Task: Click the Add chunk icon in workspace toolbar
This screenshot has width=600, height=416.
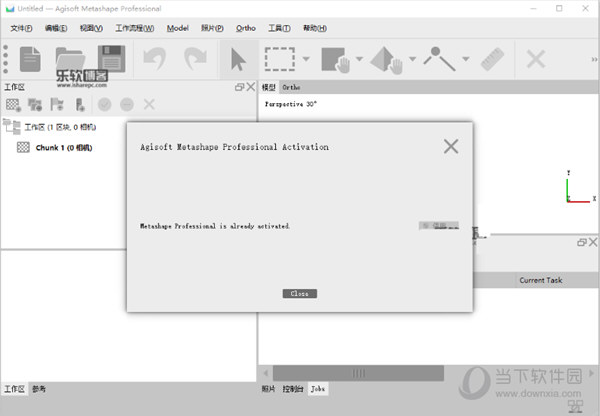Action: click(x=13, y=104)
